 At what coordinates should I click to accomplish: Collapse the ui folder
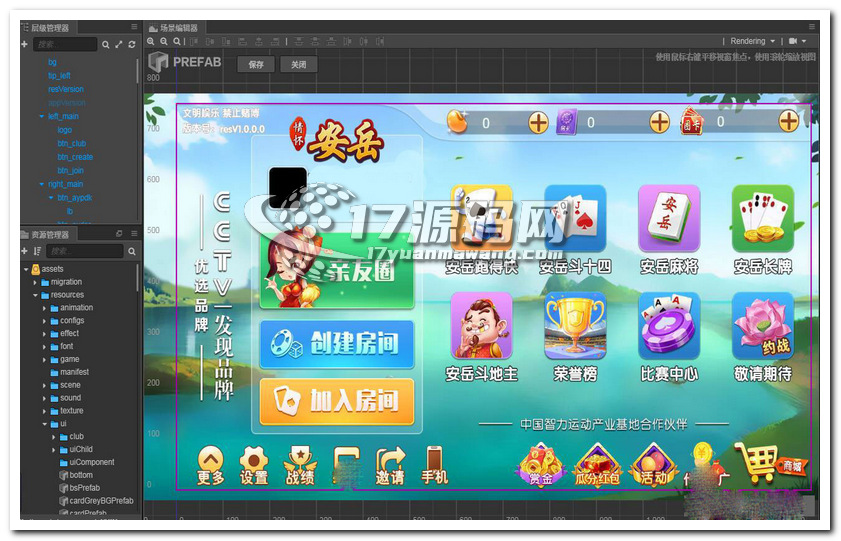tap(45, 424)
